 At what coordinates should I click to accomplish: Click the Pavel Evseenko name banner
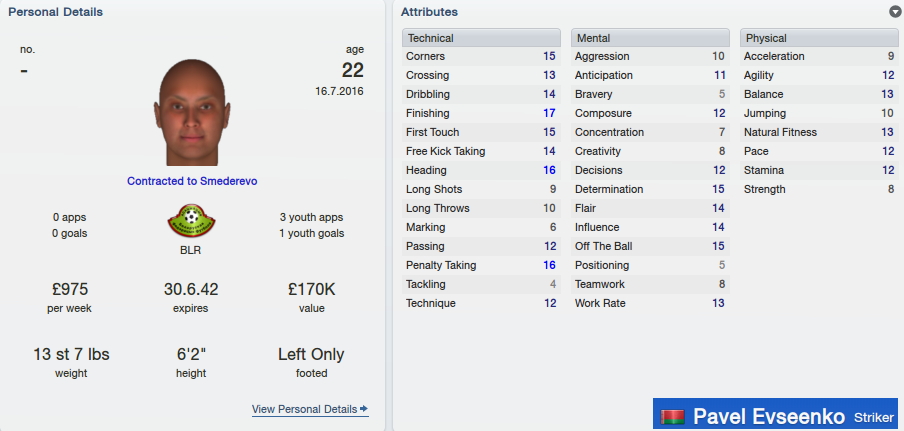tap(775, 414)
